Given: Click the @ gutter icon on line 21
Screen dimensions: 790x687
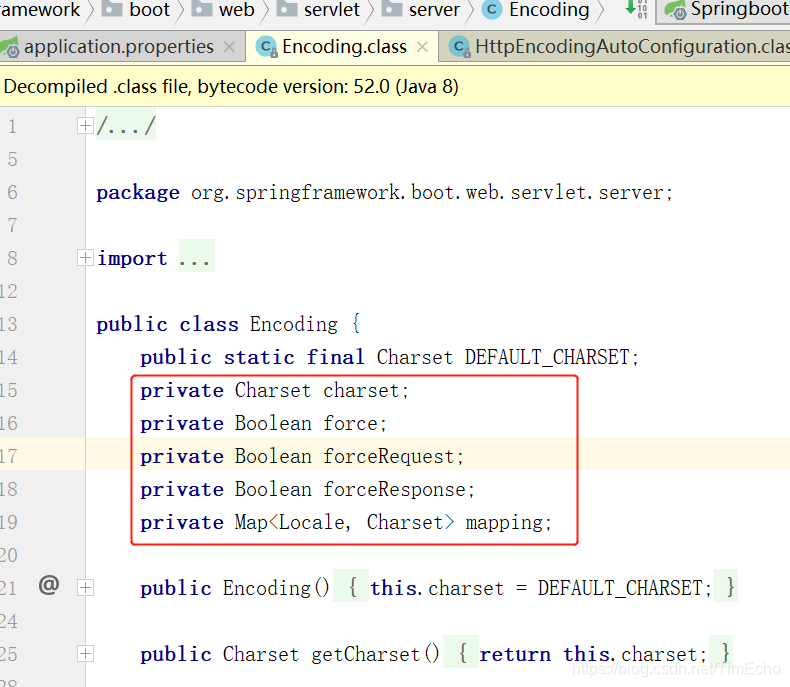Looking at the screenshot, I should (x=49, y=585).
